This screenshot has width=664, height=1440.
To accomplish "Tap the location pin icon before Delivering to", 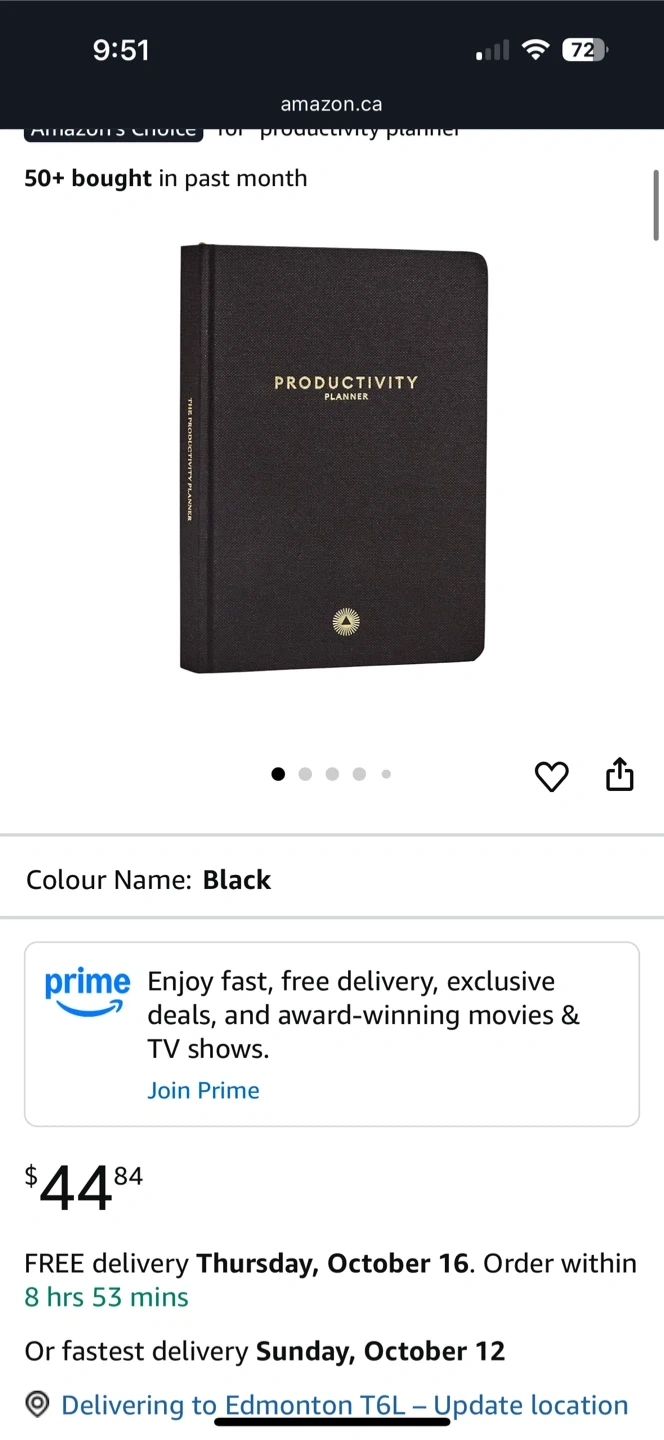I will click(37, 1405).
